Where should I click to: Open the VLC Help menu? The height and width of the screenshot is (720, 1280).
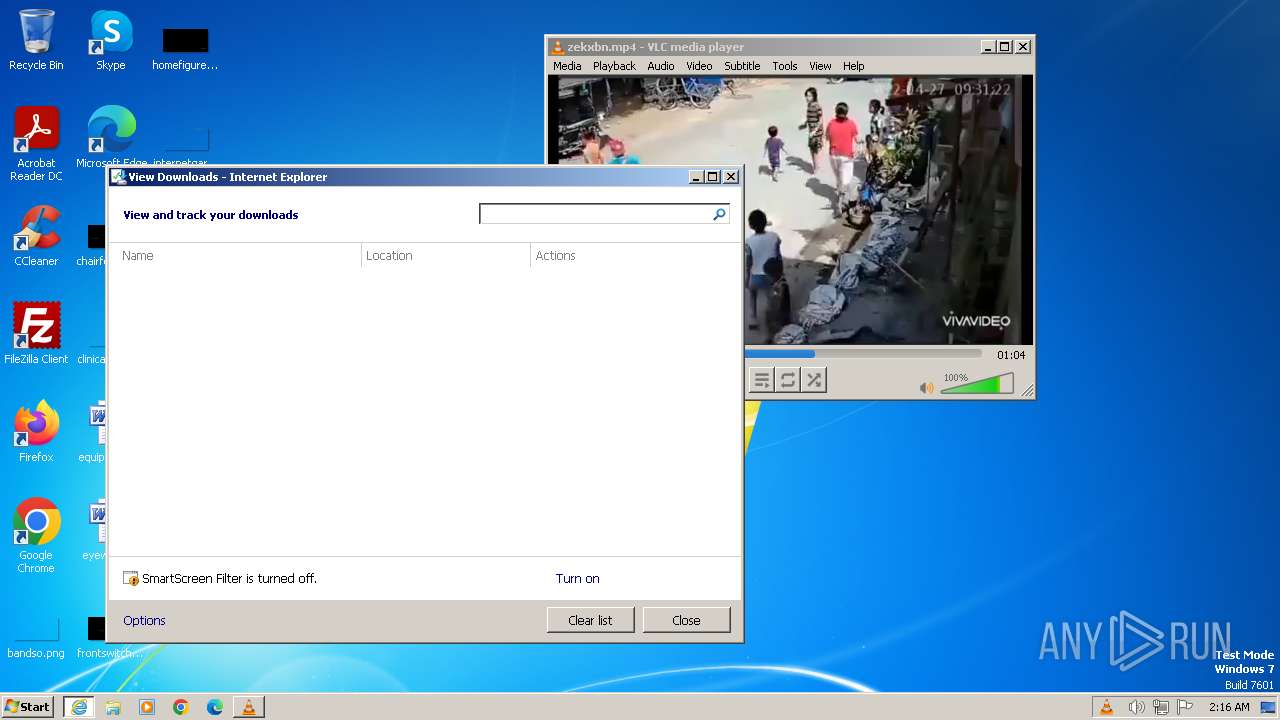(x=853, y=66)
